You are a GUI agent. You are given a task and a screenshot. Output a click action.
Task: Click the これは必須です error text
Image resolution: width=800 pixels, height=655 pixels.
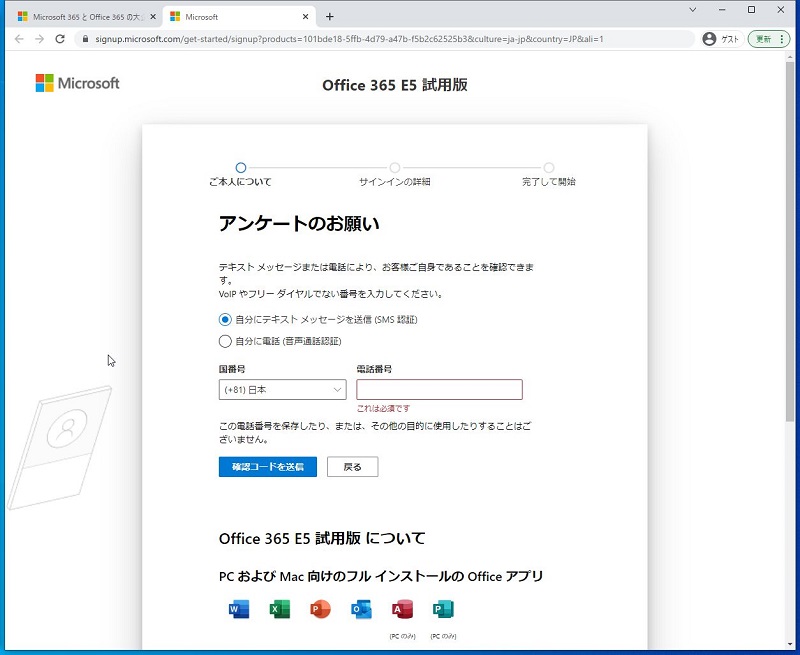pos(383,408)
